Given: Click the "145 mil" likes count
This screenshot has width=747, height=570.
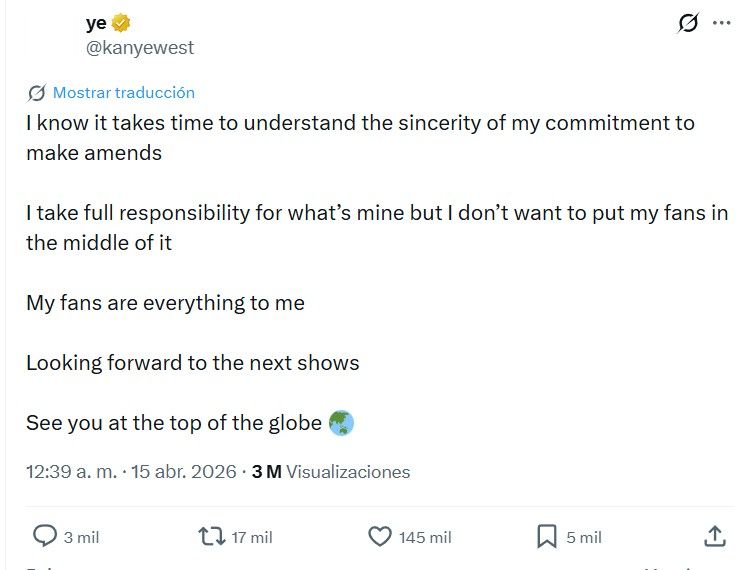Looking at the screenshot, I should click(x=425, y=538).
